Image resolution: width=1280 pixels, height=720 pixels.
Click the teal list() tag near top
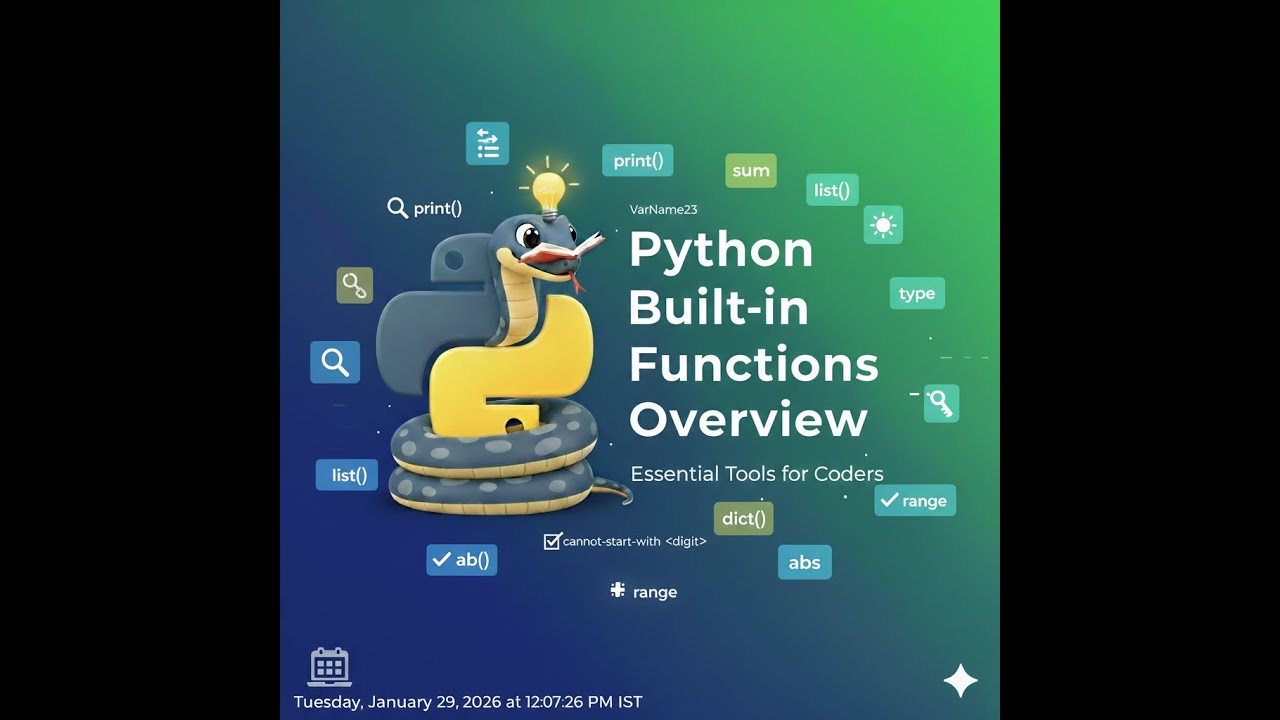832,190
